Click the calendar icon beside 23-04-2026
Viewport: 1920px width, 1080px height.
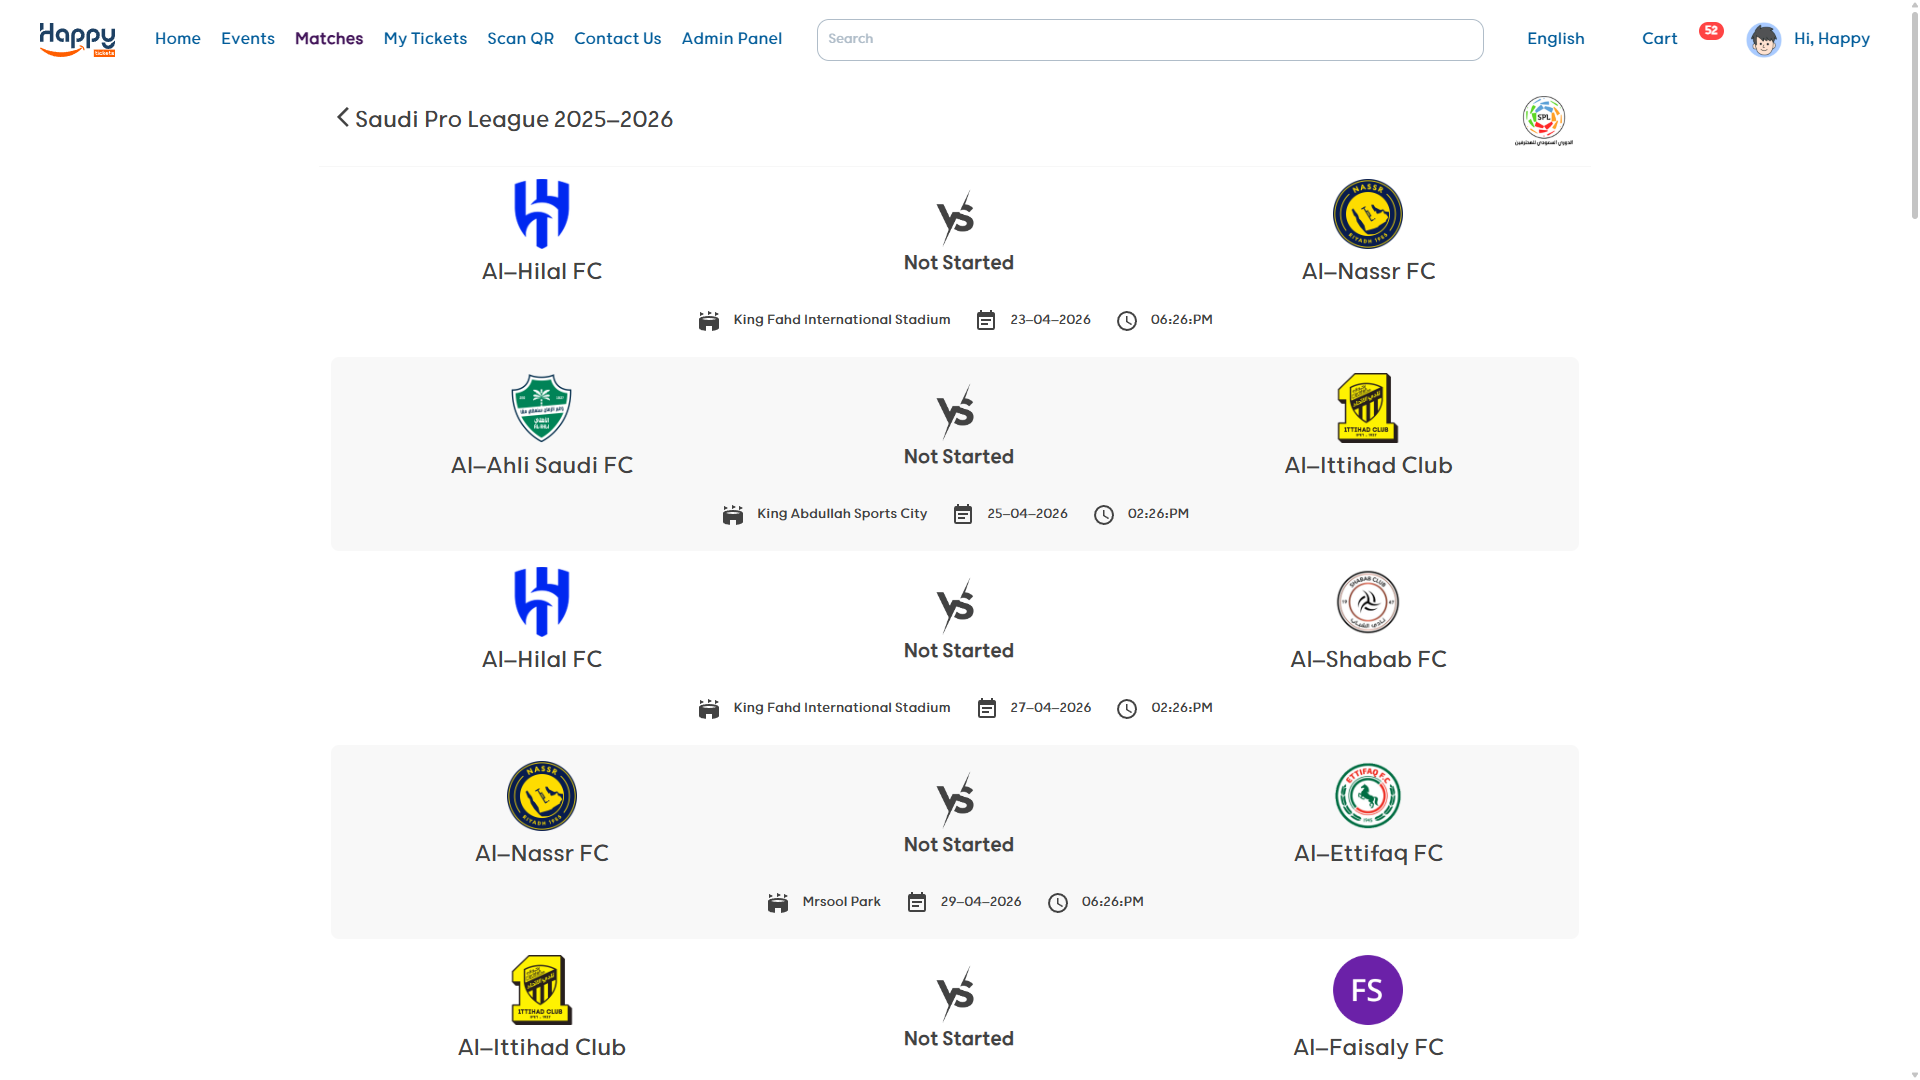[x=986, y=320]
